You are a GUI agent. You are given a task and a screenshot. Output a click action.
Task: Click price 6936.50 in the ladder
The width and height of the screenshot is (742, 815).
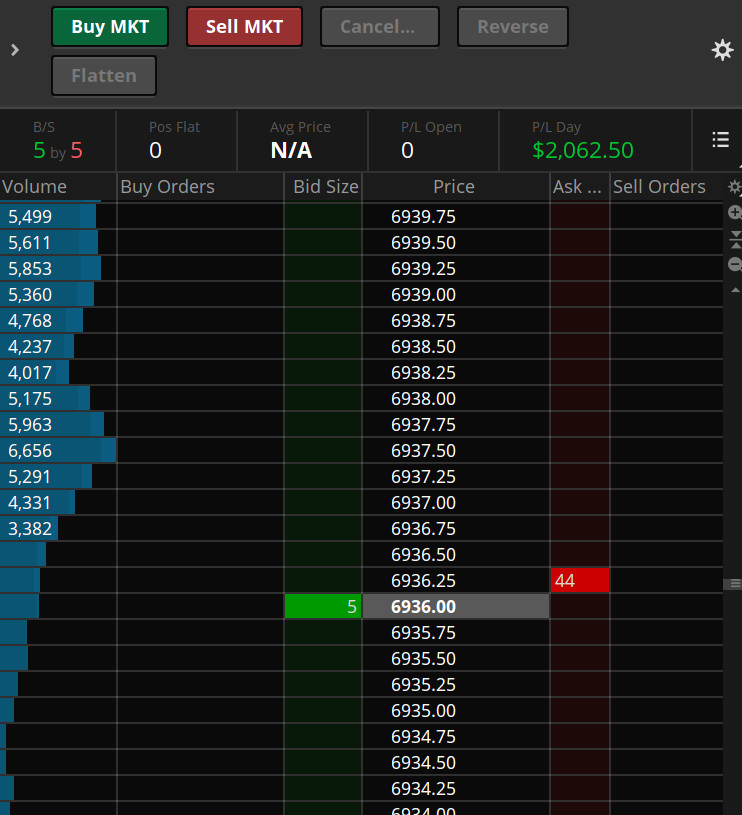(x=423, y=554)
